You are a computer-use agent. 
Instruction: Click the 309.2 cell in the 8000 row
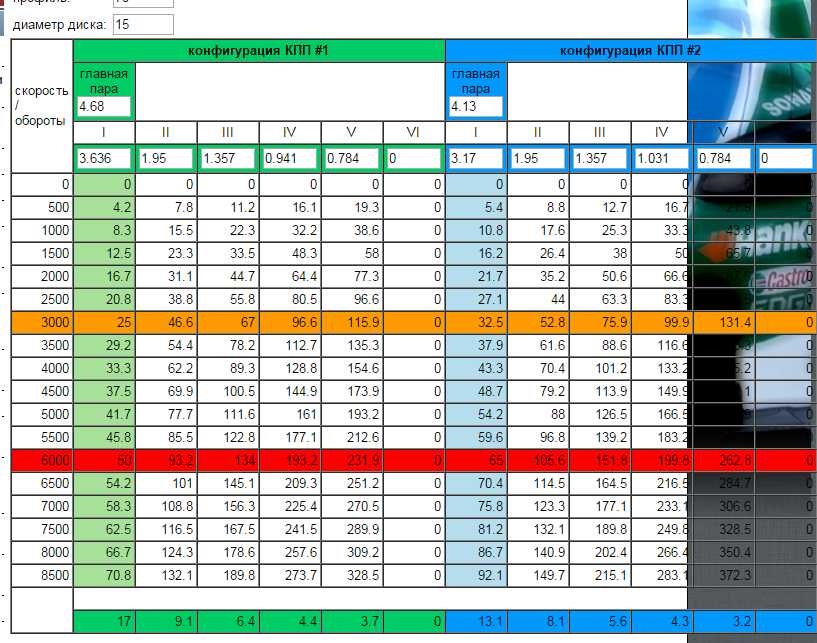[x=352, y=552]
